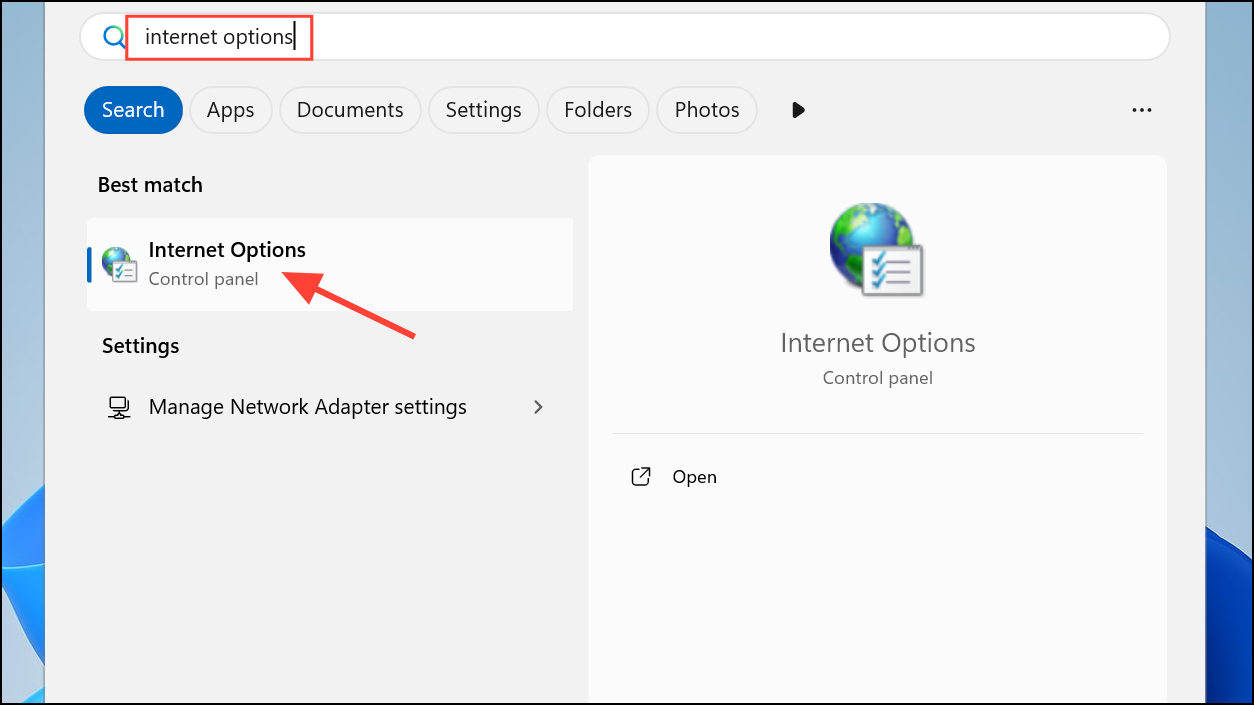The width and height of the screenshot is (1254, 705).
Task: Click the magnifier icon in search bar
Action: (113, 38)
